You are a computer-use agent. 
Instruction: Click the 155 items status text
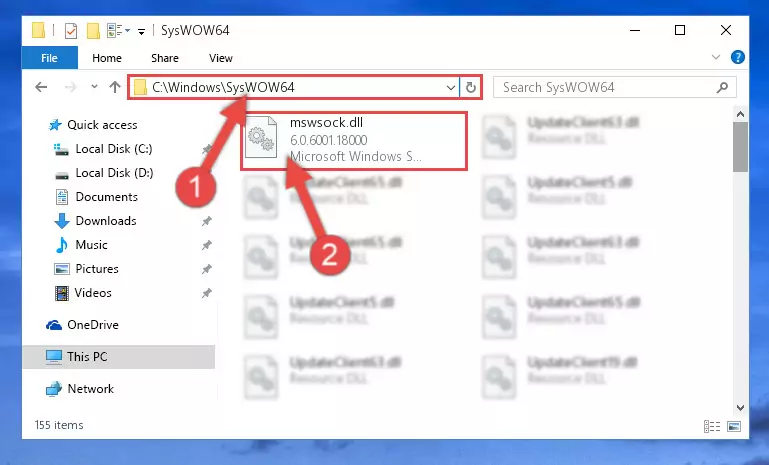pos(59,425)
